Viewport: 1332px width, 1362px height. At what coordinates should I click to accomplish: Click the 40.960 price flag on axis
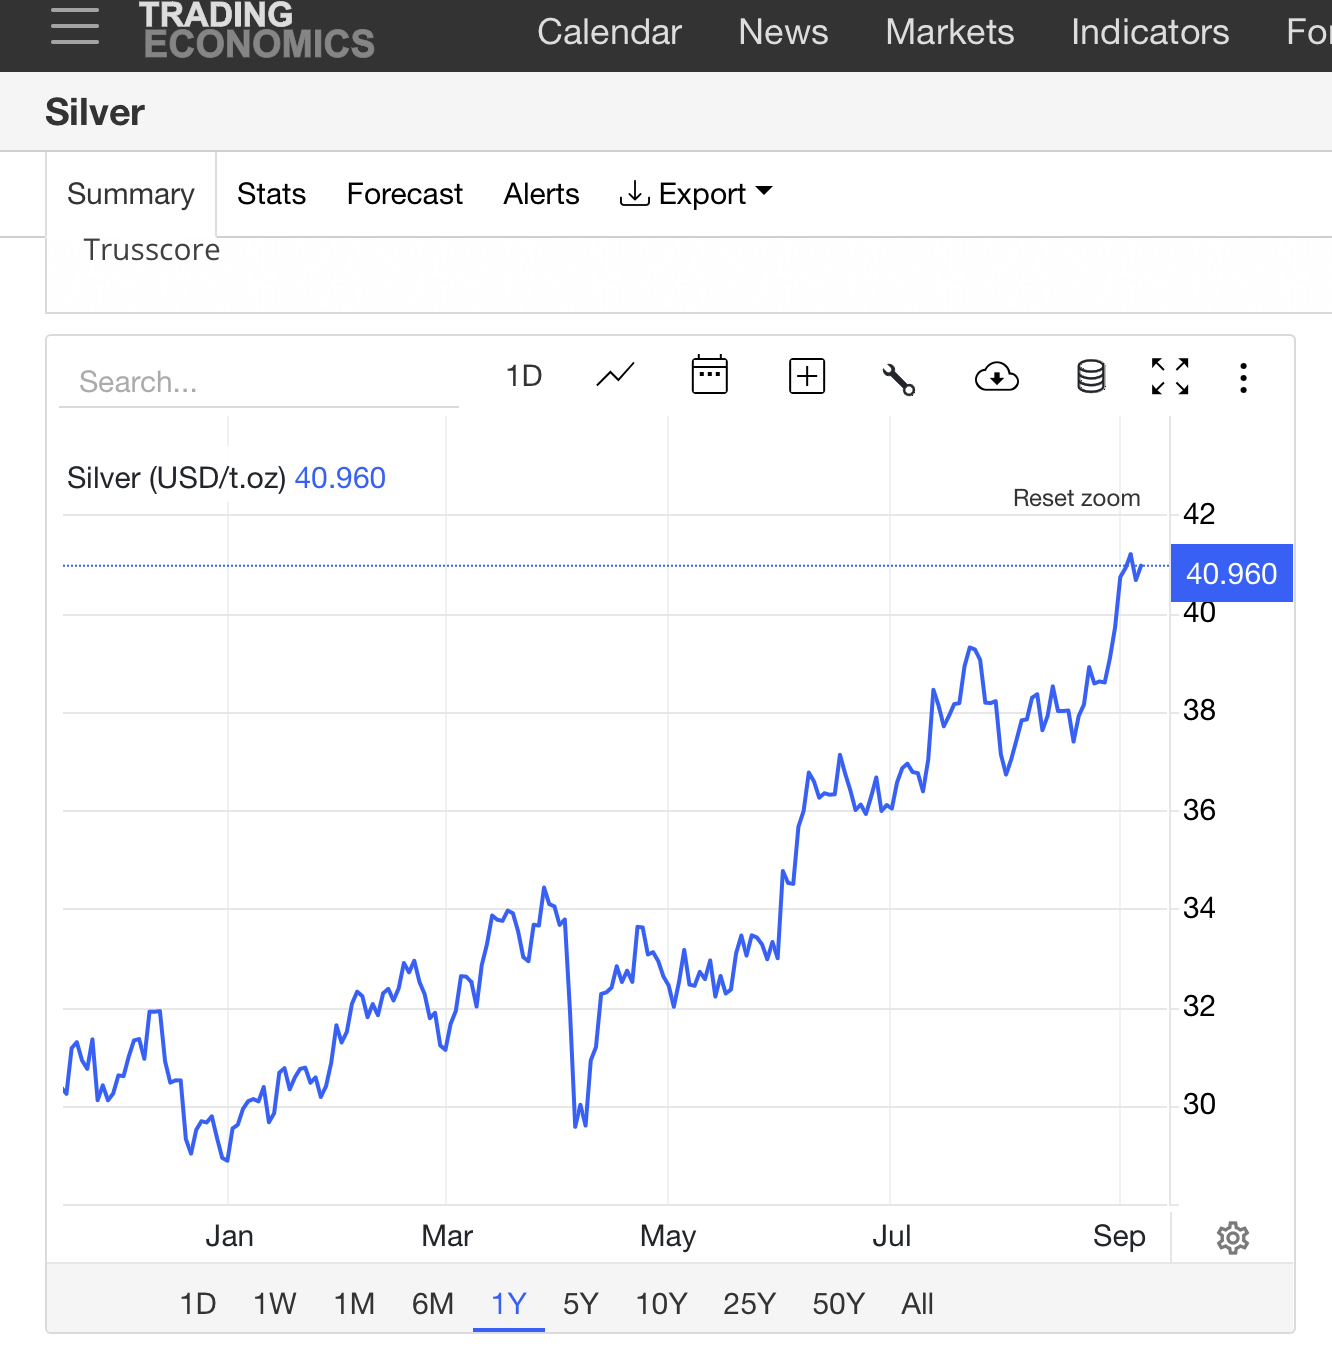(1231, 573)
